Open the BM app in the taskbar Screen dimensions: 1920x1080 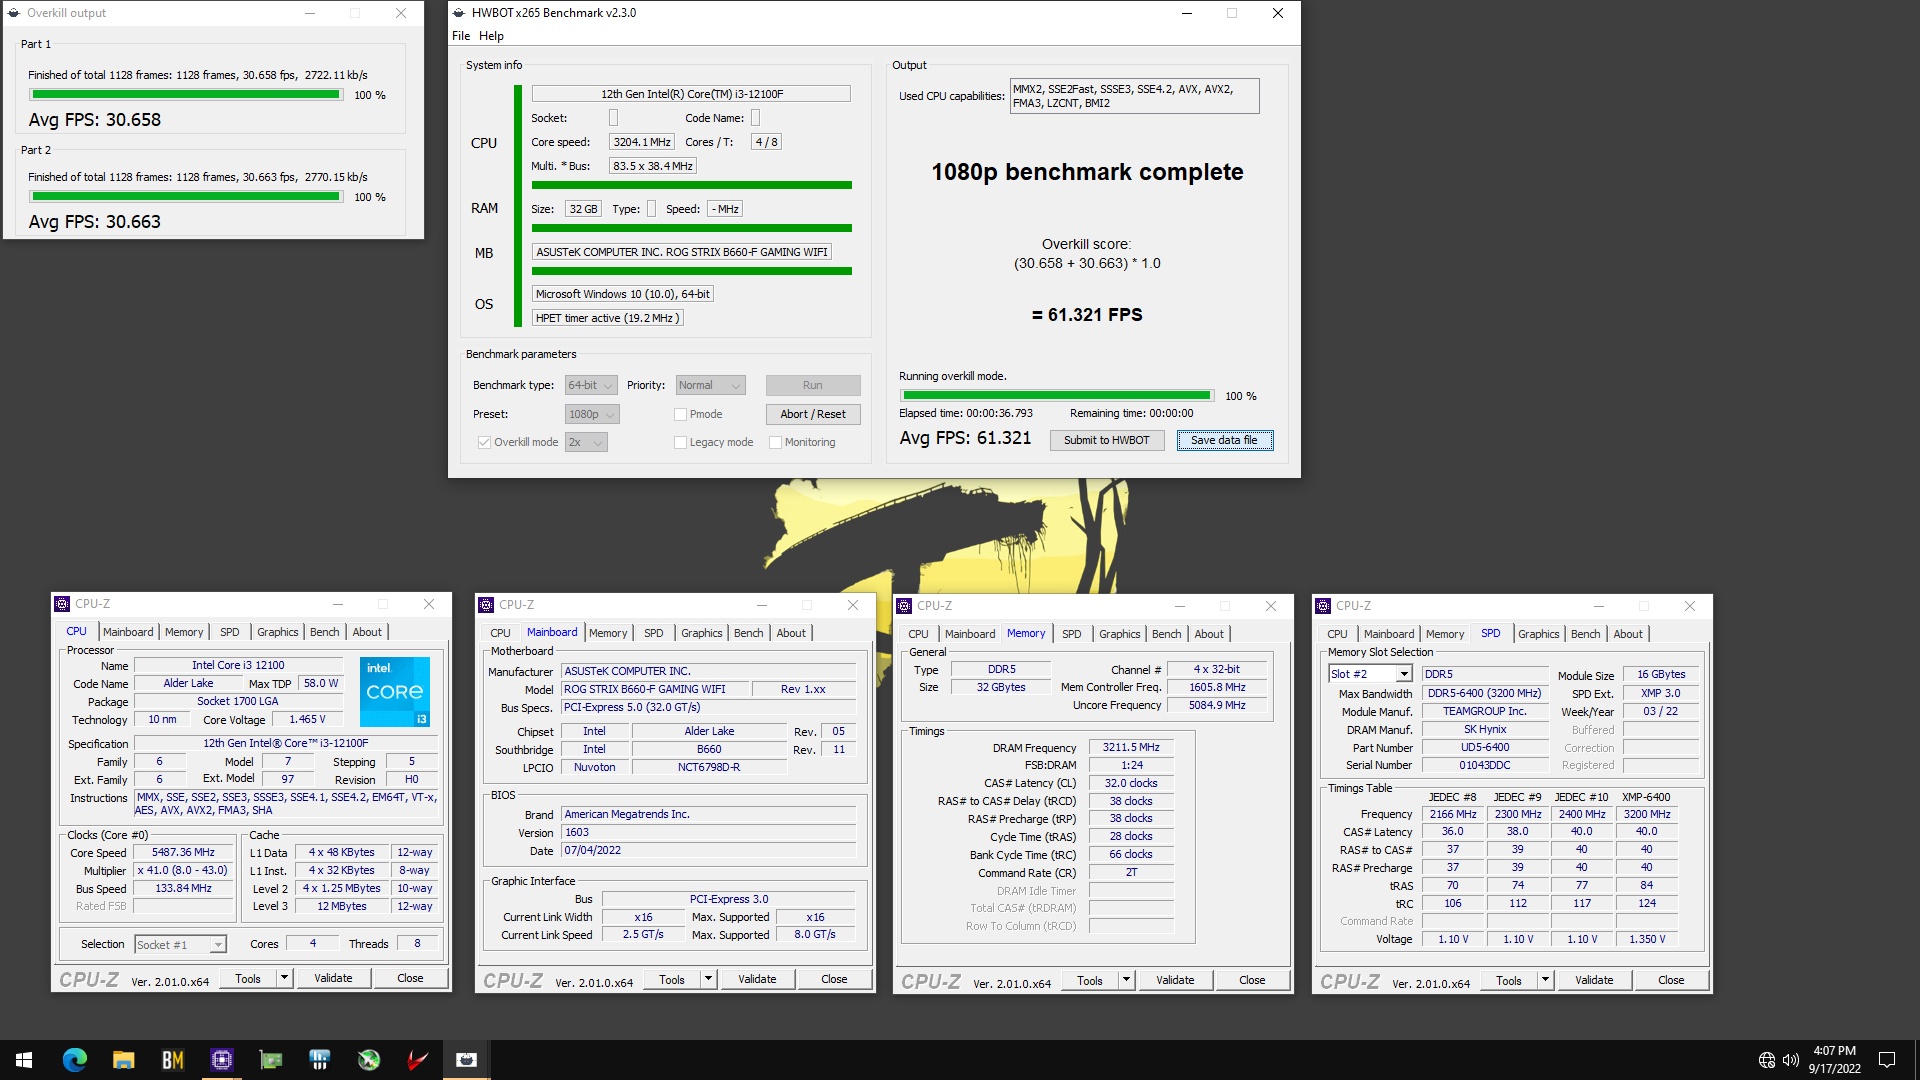pos(172,1060)
